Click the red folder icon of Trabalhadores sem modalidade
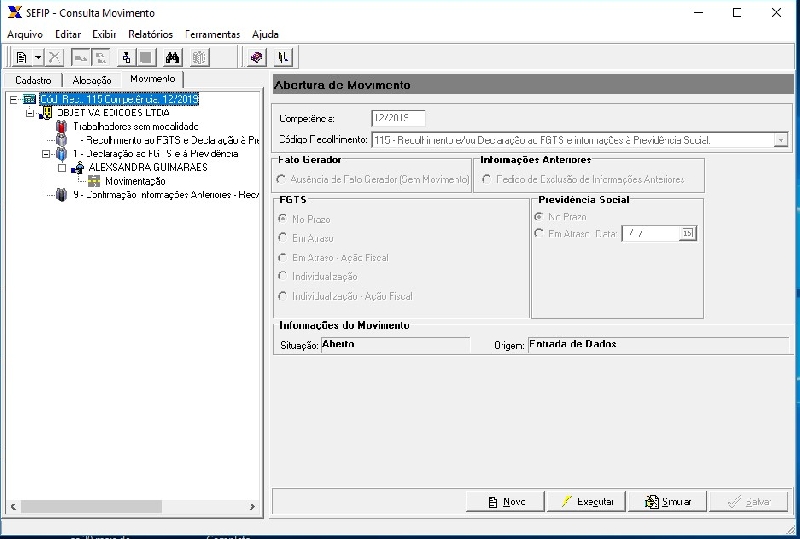Image resolution: width=800 pixels, height=539 pixels. click(x=61, y=127)
